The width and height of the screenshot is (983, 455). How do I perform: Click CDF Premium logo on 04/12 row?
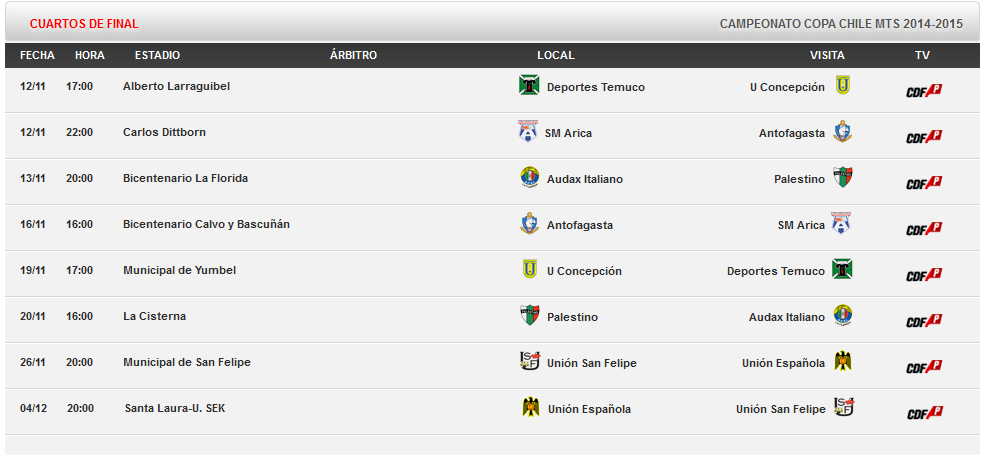pyautogui.click(x=925, y=413)
